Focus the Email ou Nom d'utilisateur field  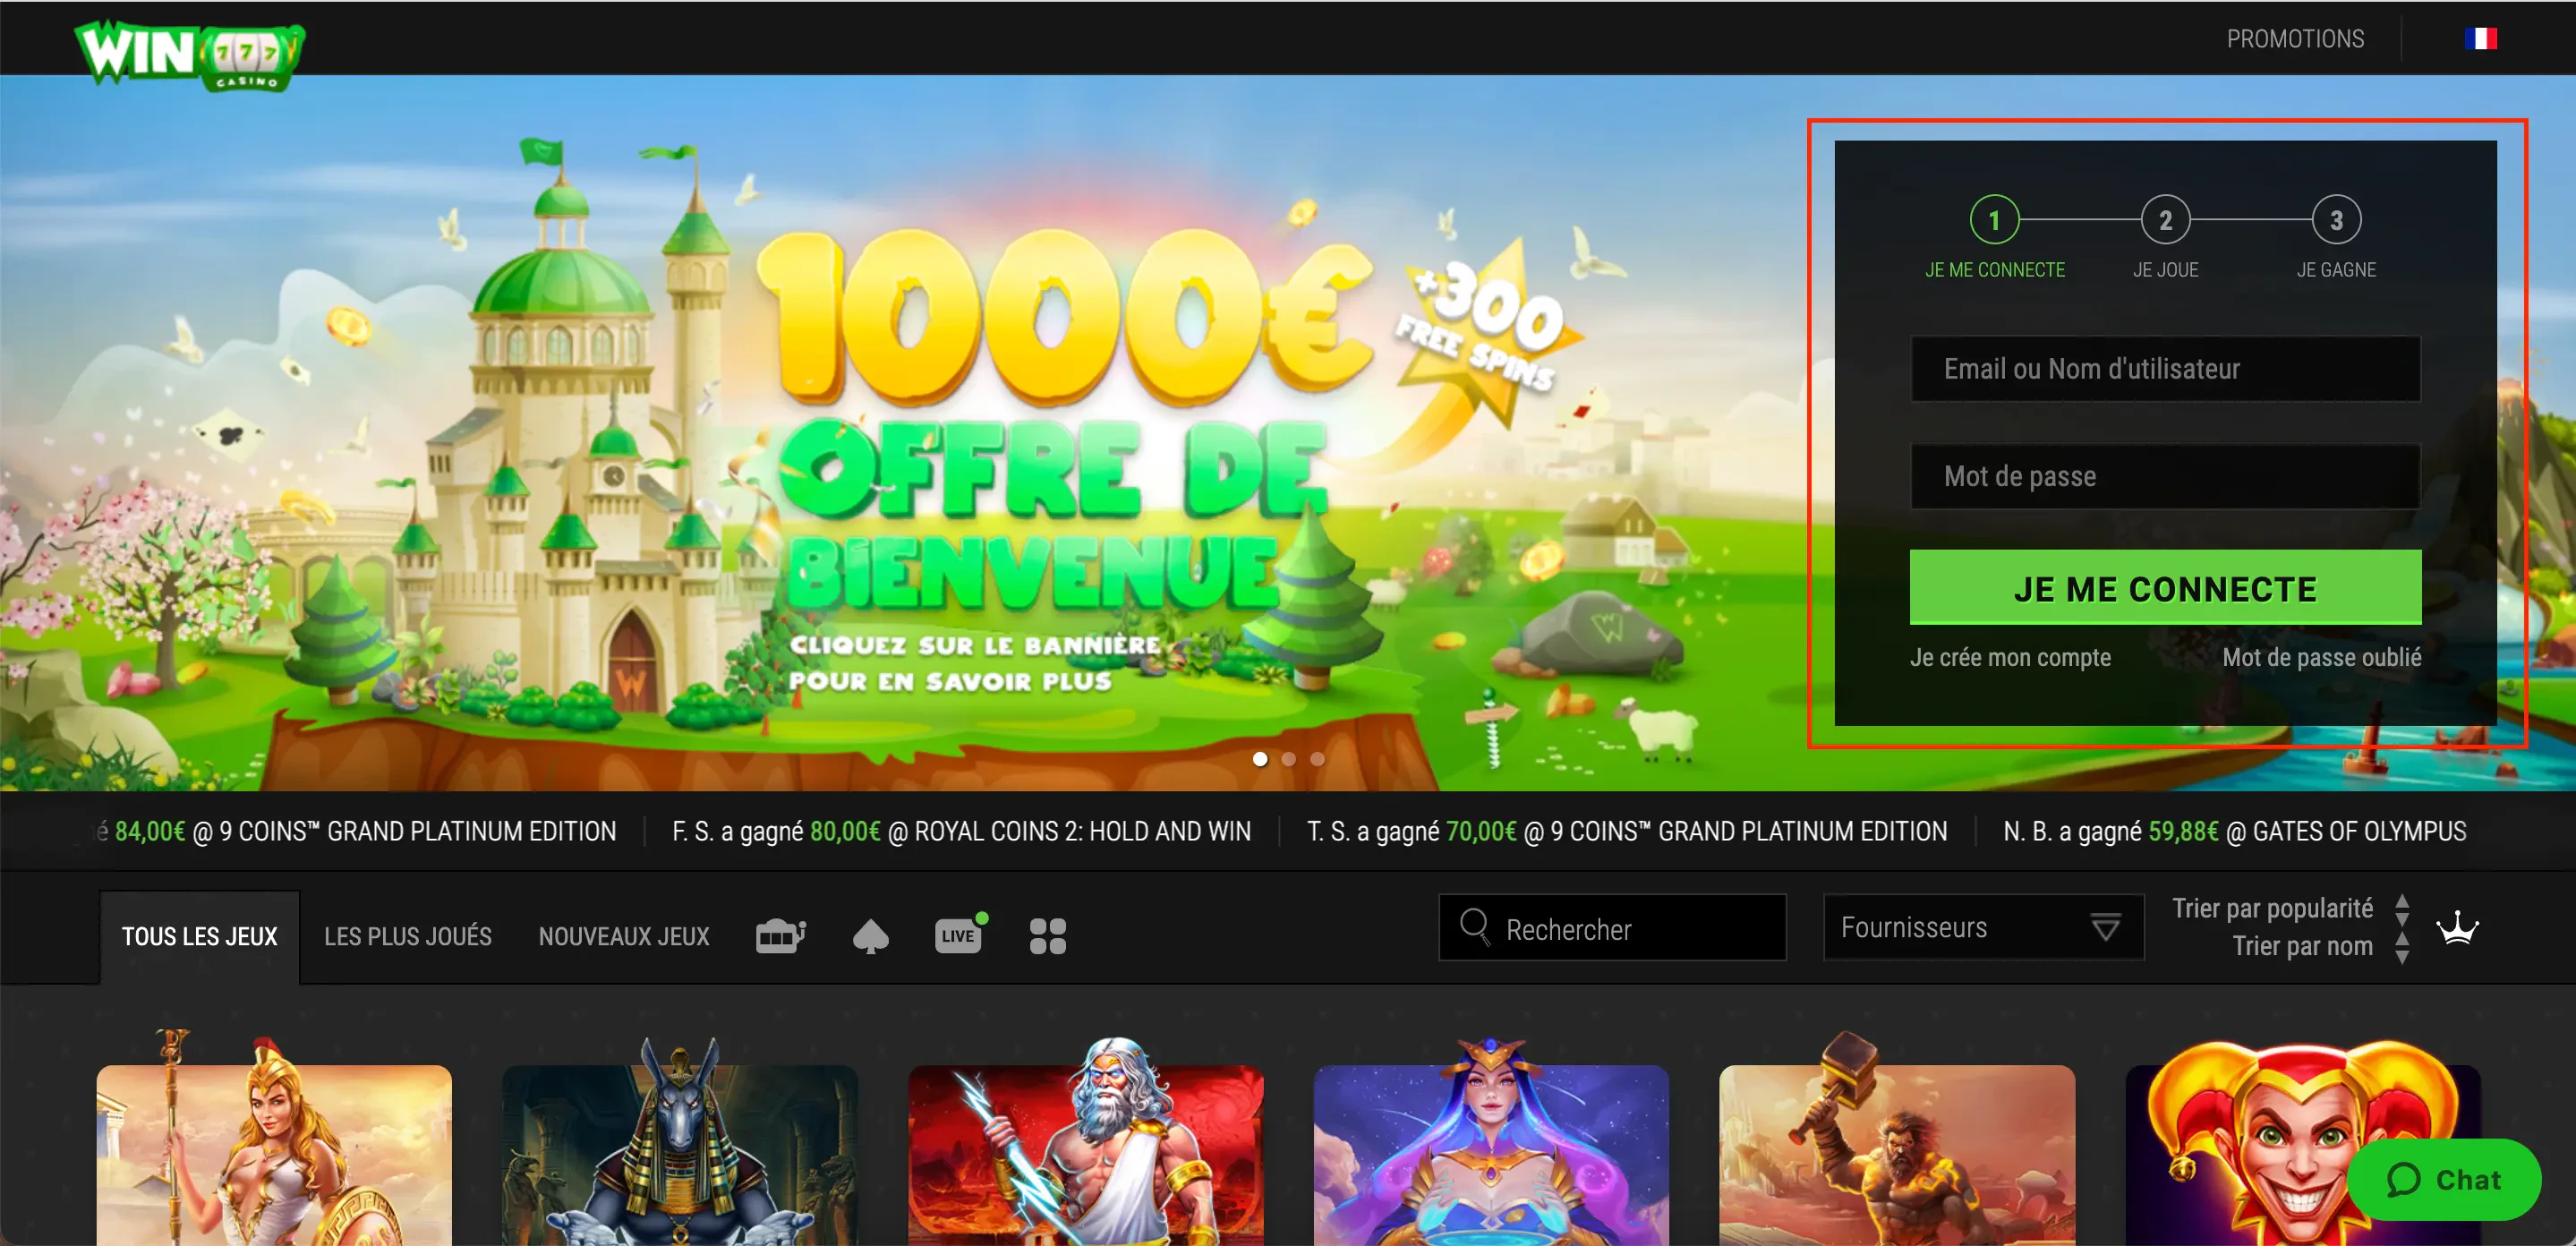coord(2165,369)
